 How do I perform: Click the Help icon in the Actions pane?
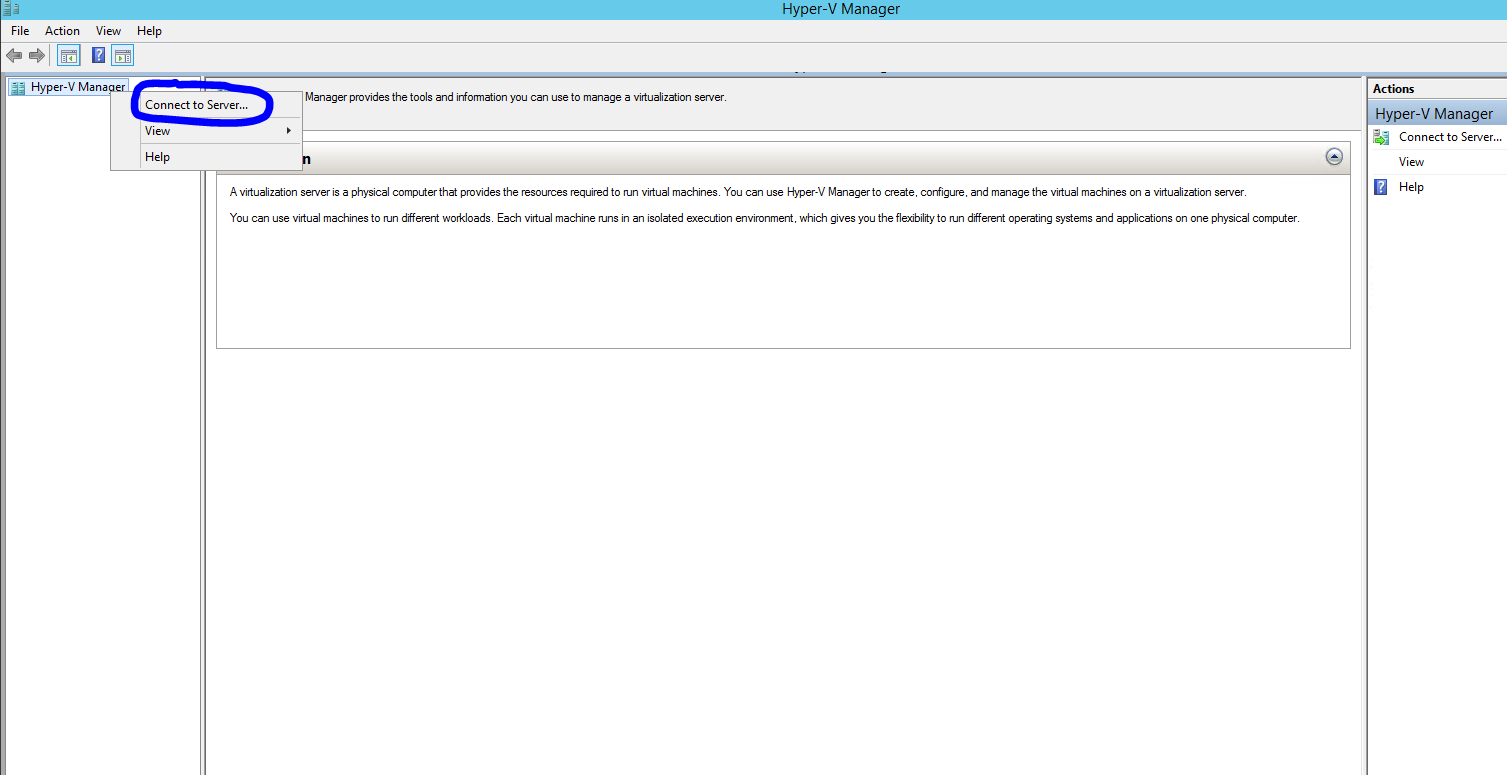[x=1381, y=187]
